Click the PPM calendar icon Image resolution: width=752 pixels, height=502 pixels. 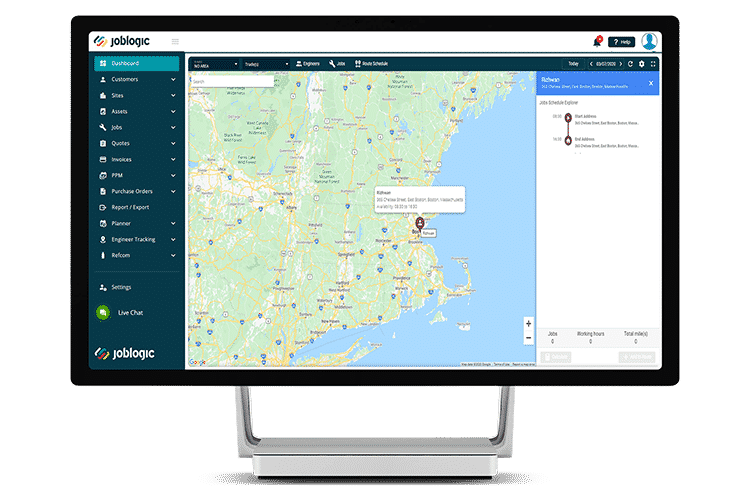tap(103, 175)
